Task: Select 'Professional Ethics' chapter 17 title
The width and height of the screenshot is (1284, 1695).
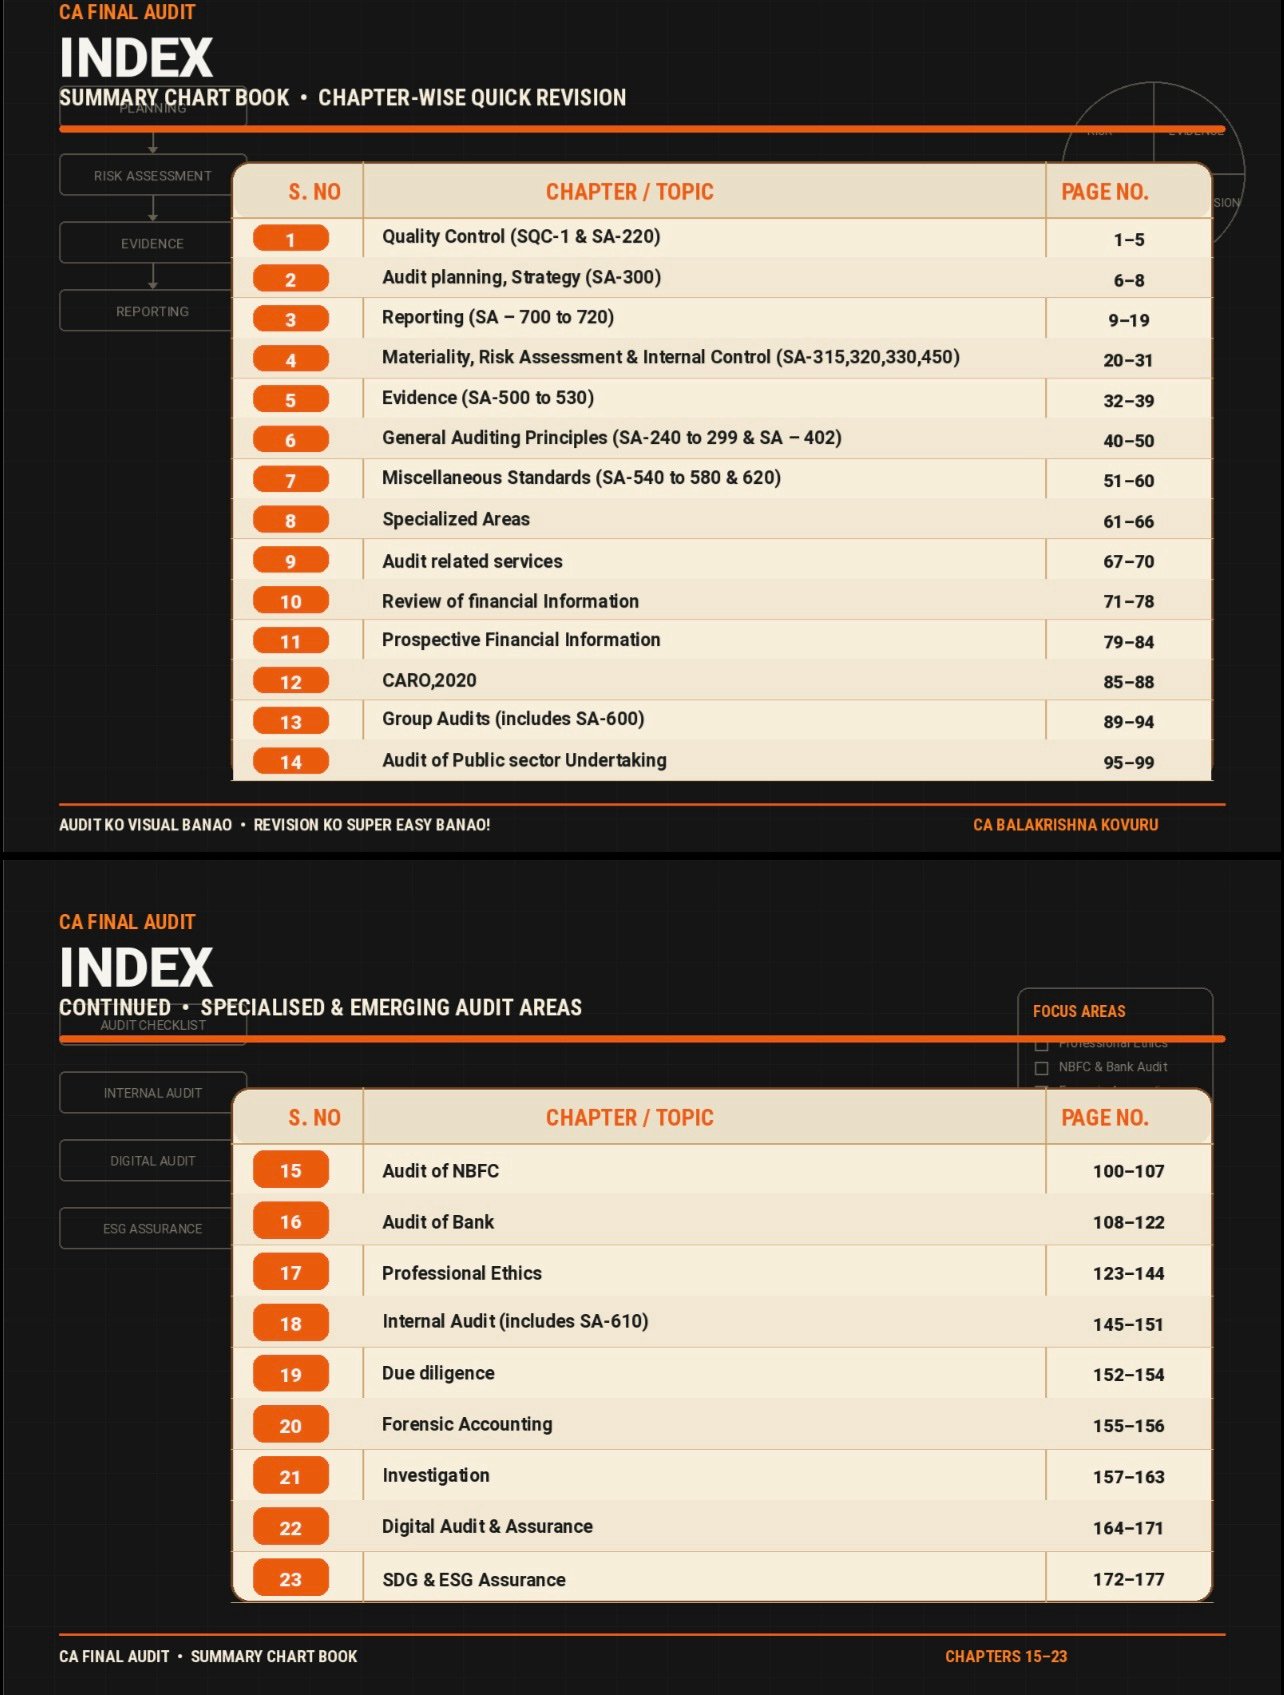Action: (462, 1273)
